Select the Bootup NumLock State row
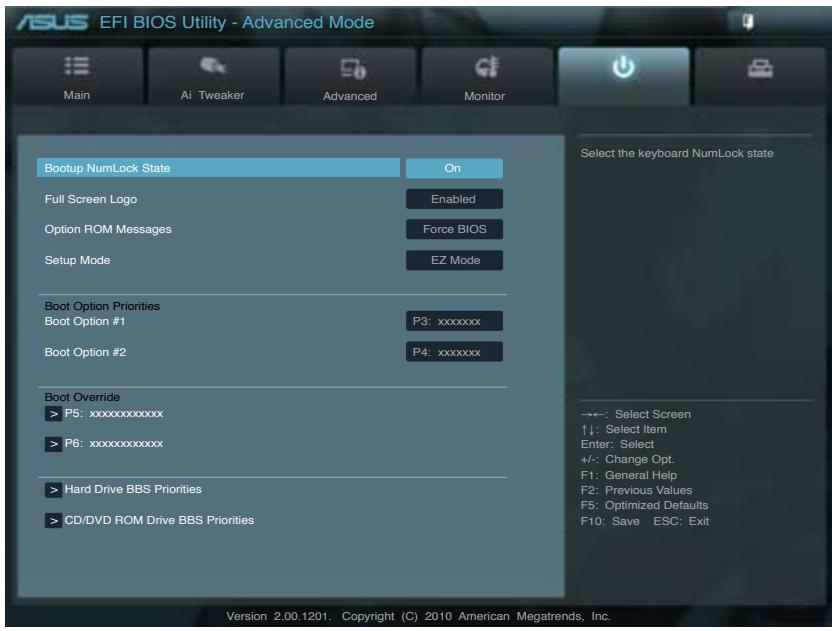 pyautogui.click(x=218, y=168)
